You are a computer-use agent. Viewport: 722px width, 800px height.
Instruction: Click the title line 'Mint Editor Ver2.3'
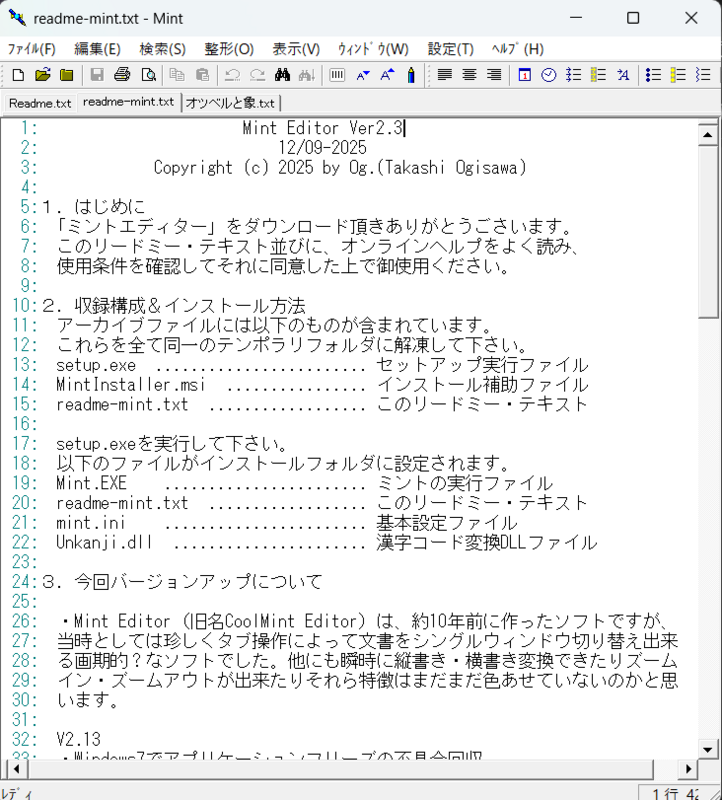[322, 128]
